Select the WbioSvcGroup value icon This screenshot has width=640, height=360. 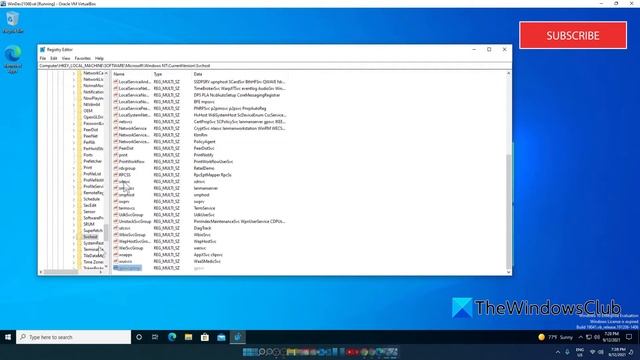pos(116,235)
